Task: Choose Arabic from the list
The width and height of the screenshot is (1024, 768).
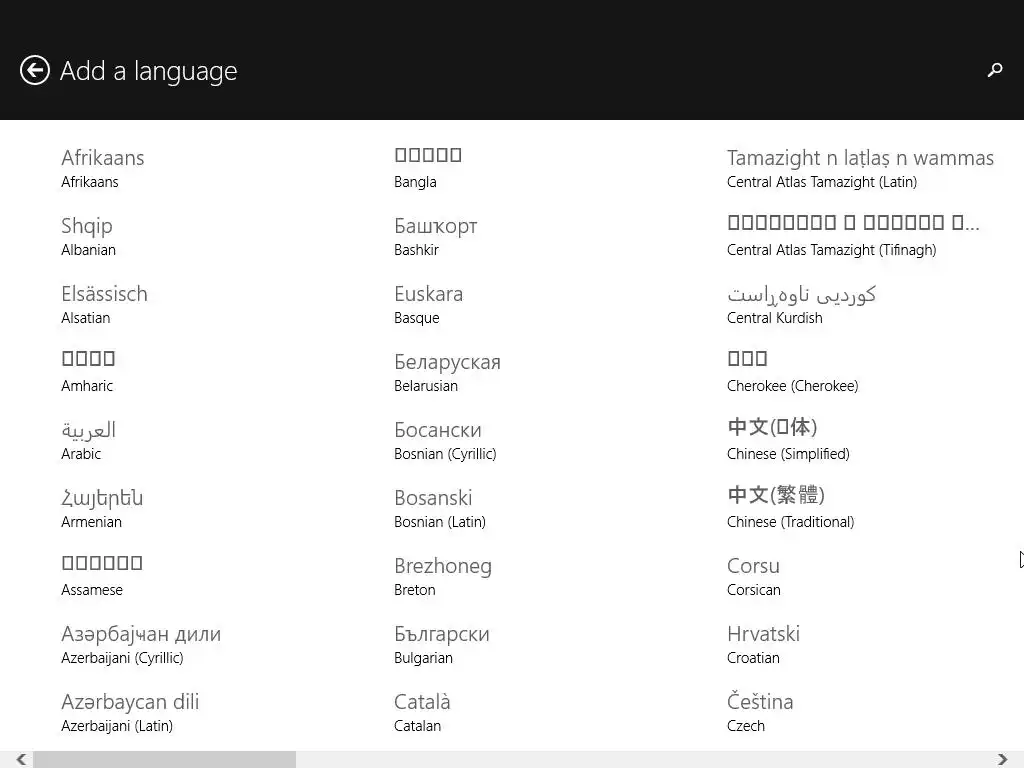Action: 88,440
